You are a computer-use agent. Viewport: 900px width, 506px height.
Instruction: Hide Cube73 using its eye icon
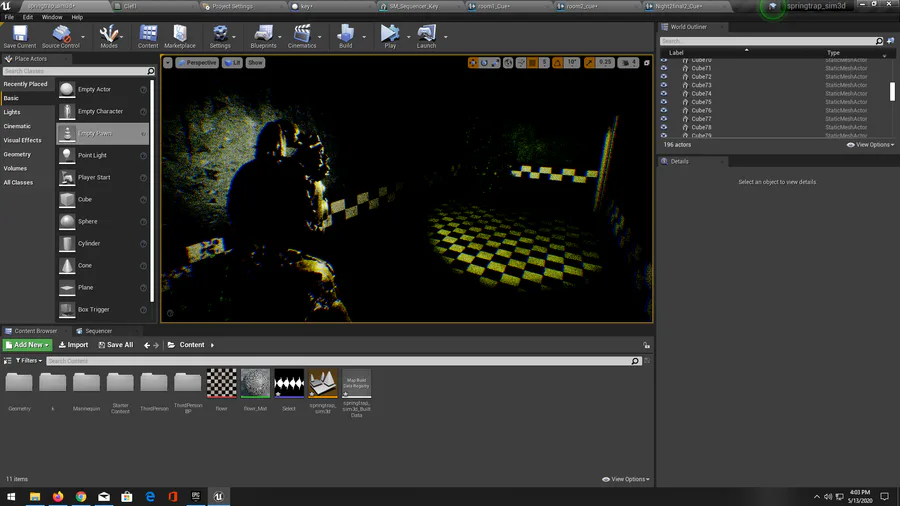coord(664,85)
